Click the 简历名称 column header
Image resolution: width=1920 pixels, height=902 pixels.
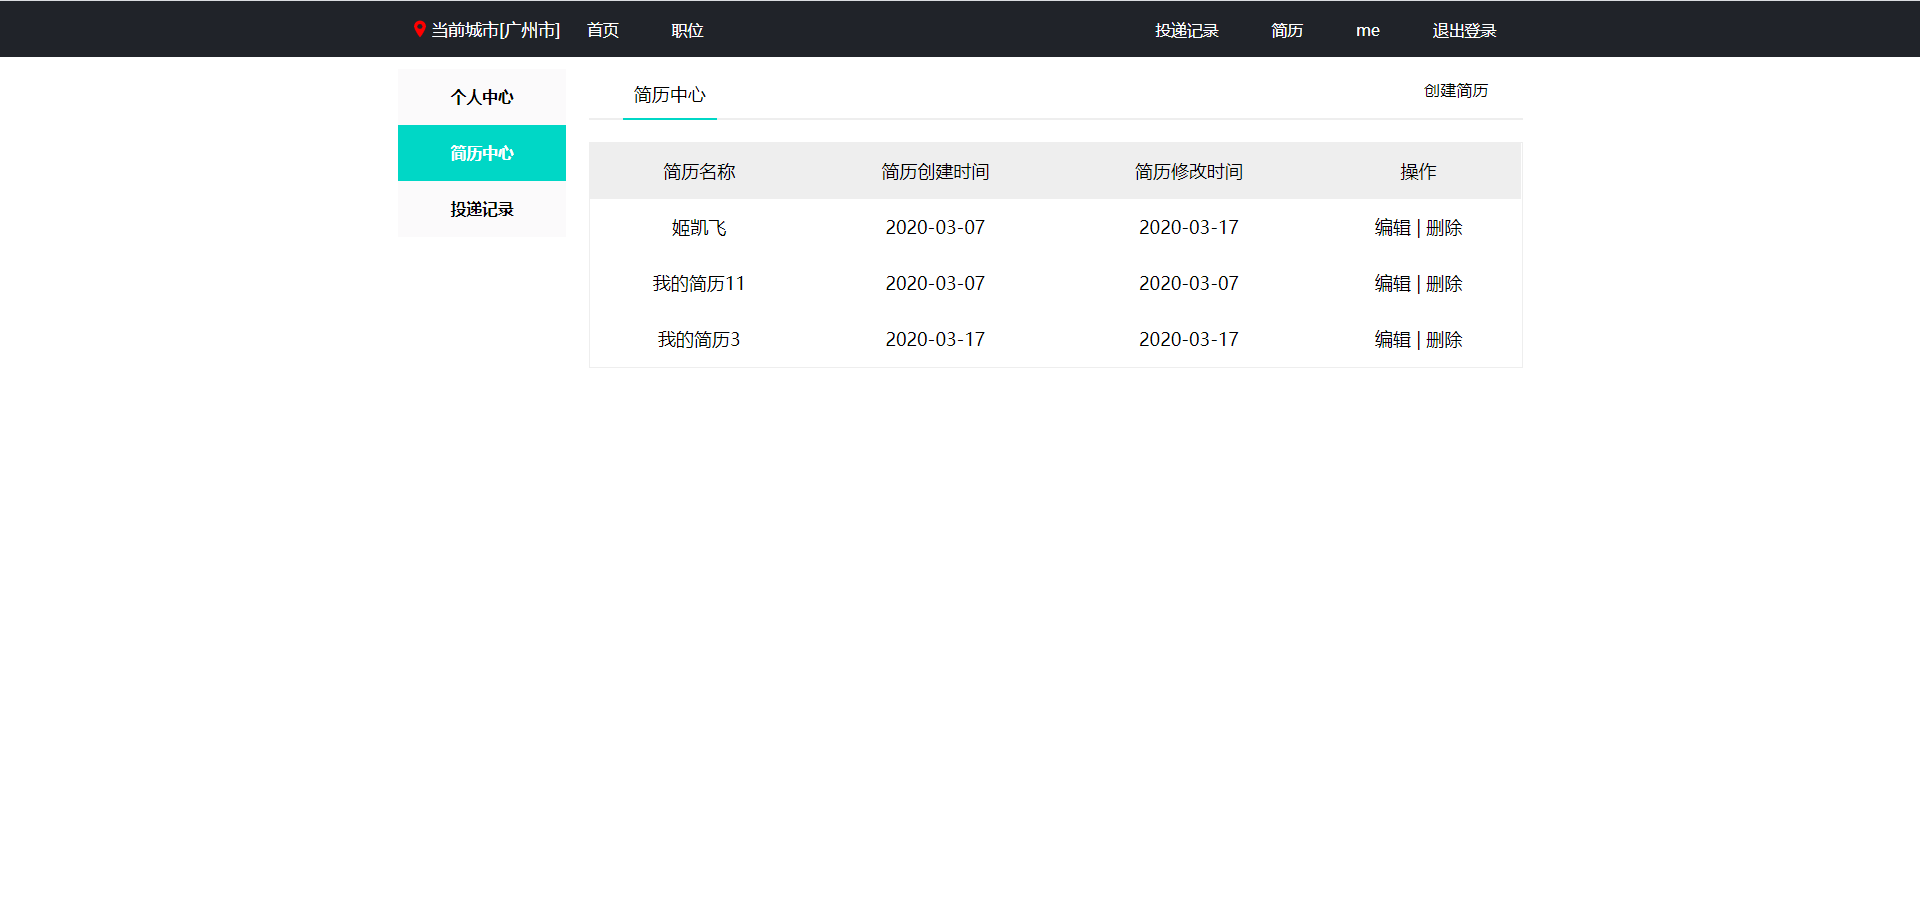click(699, 172)
